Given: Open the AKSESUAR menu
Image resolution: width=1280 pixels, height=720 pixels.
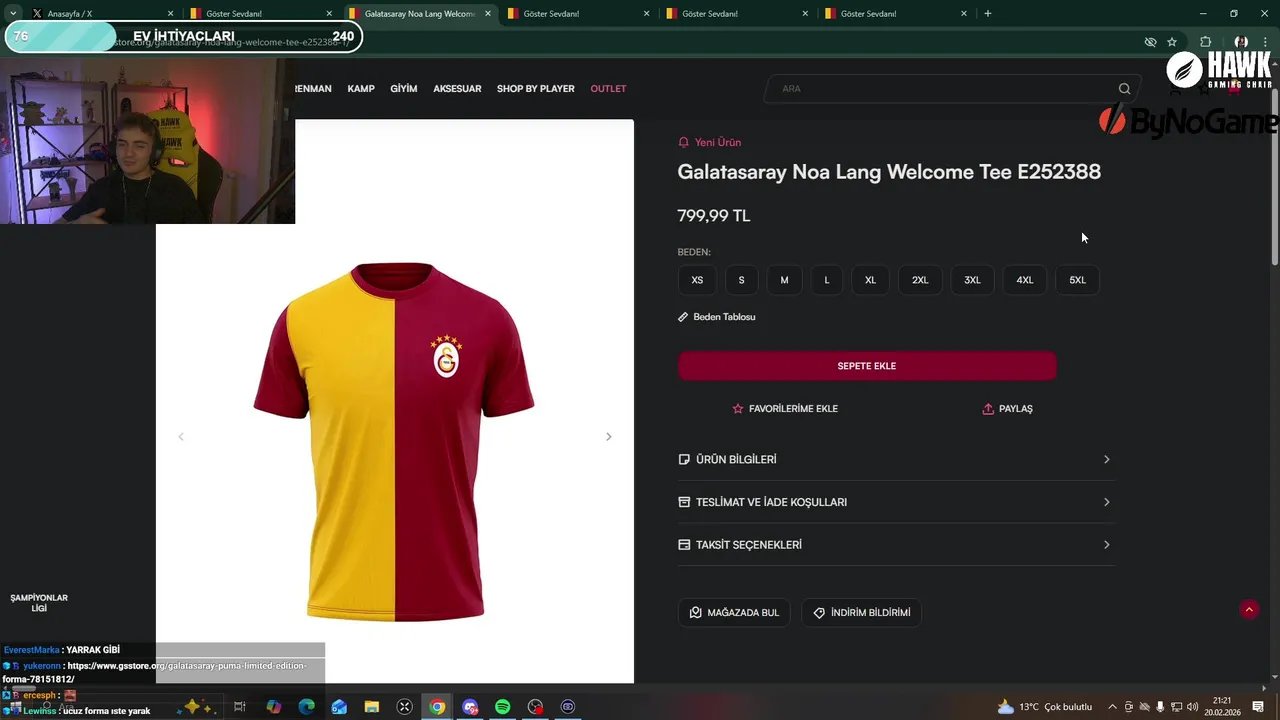Looking at the screenshot, I should coord(457,89).
